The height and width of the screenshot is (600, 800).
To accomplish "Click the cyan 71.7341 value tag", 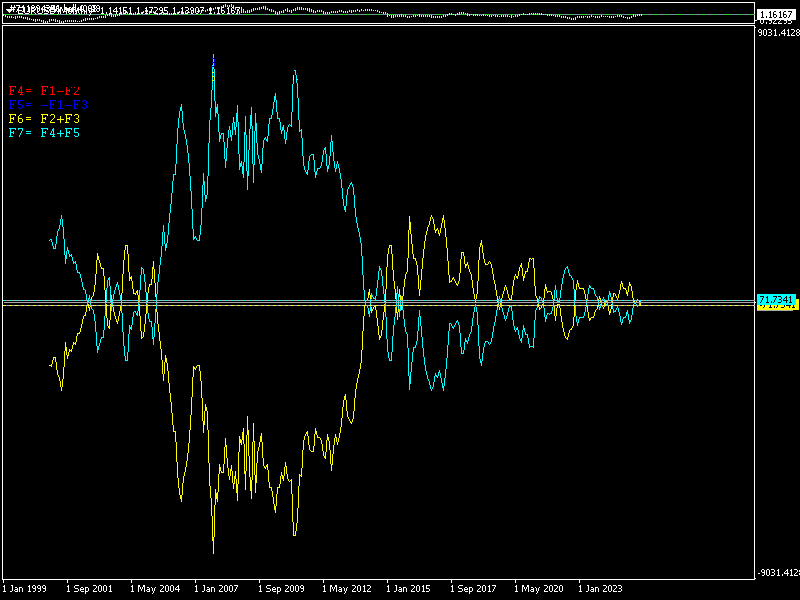I will point(776,299).
